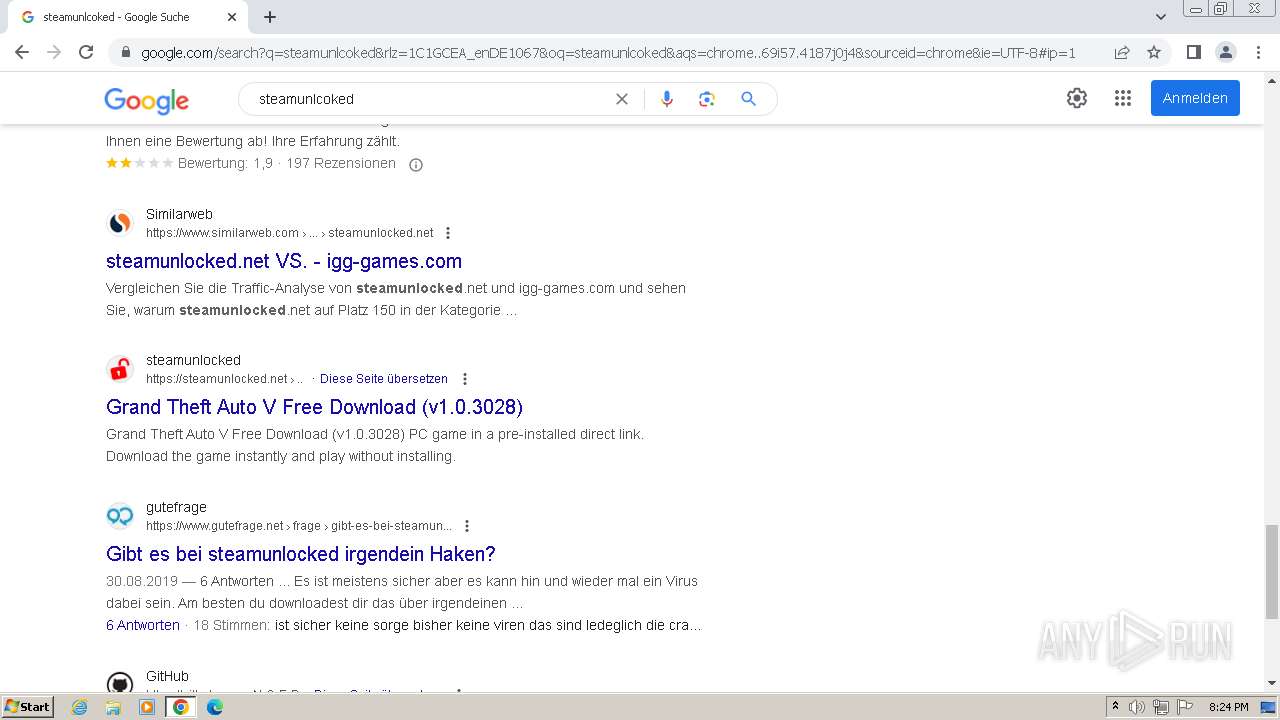Open the volume control in tray
The height and width of the screenshot is (720, 1280).
tap(1137, 707)
